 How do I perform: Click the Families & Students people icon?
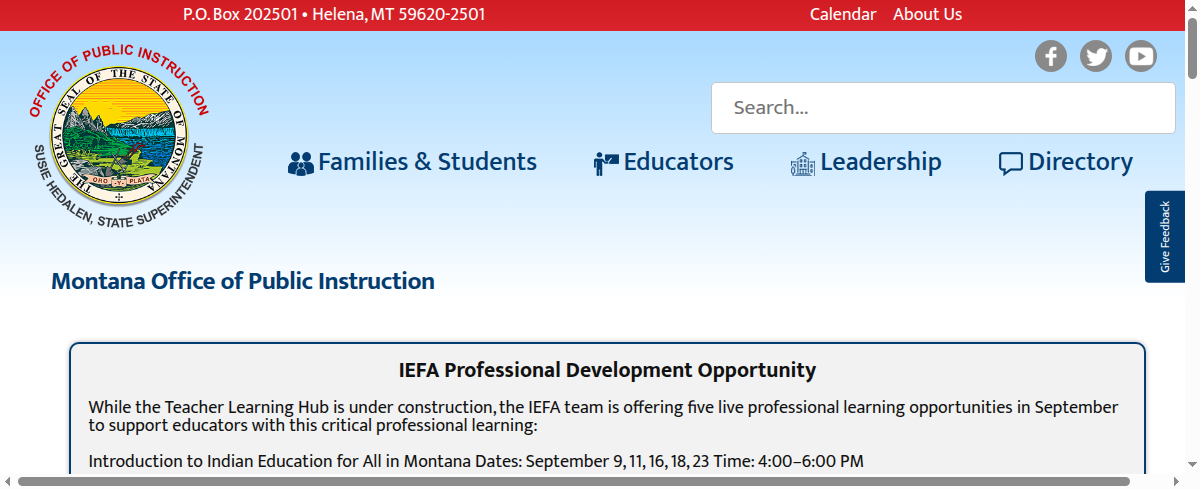tap(300, 163)
